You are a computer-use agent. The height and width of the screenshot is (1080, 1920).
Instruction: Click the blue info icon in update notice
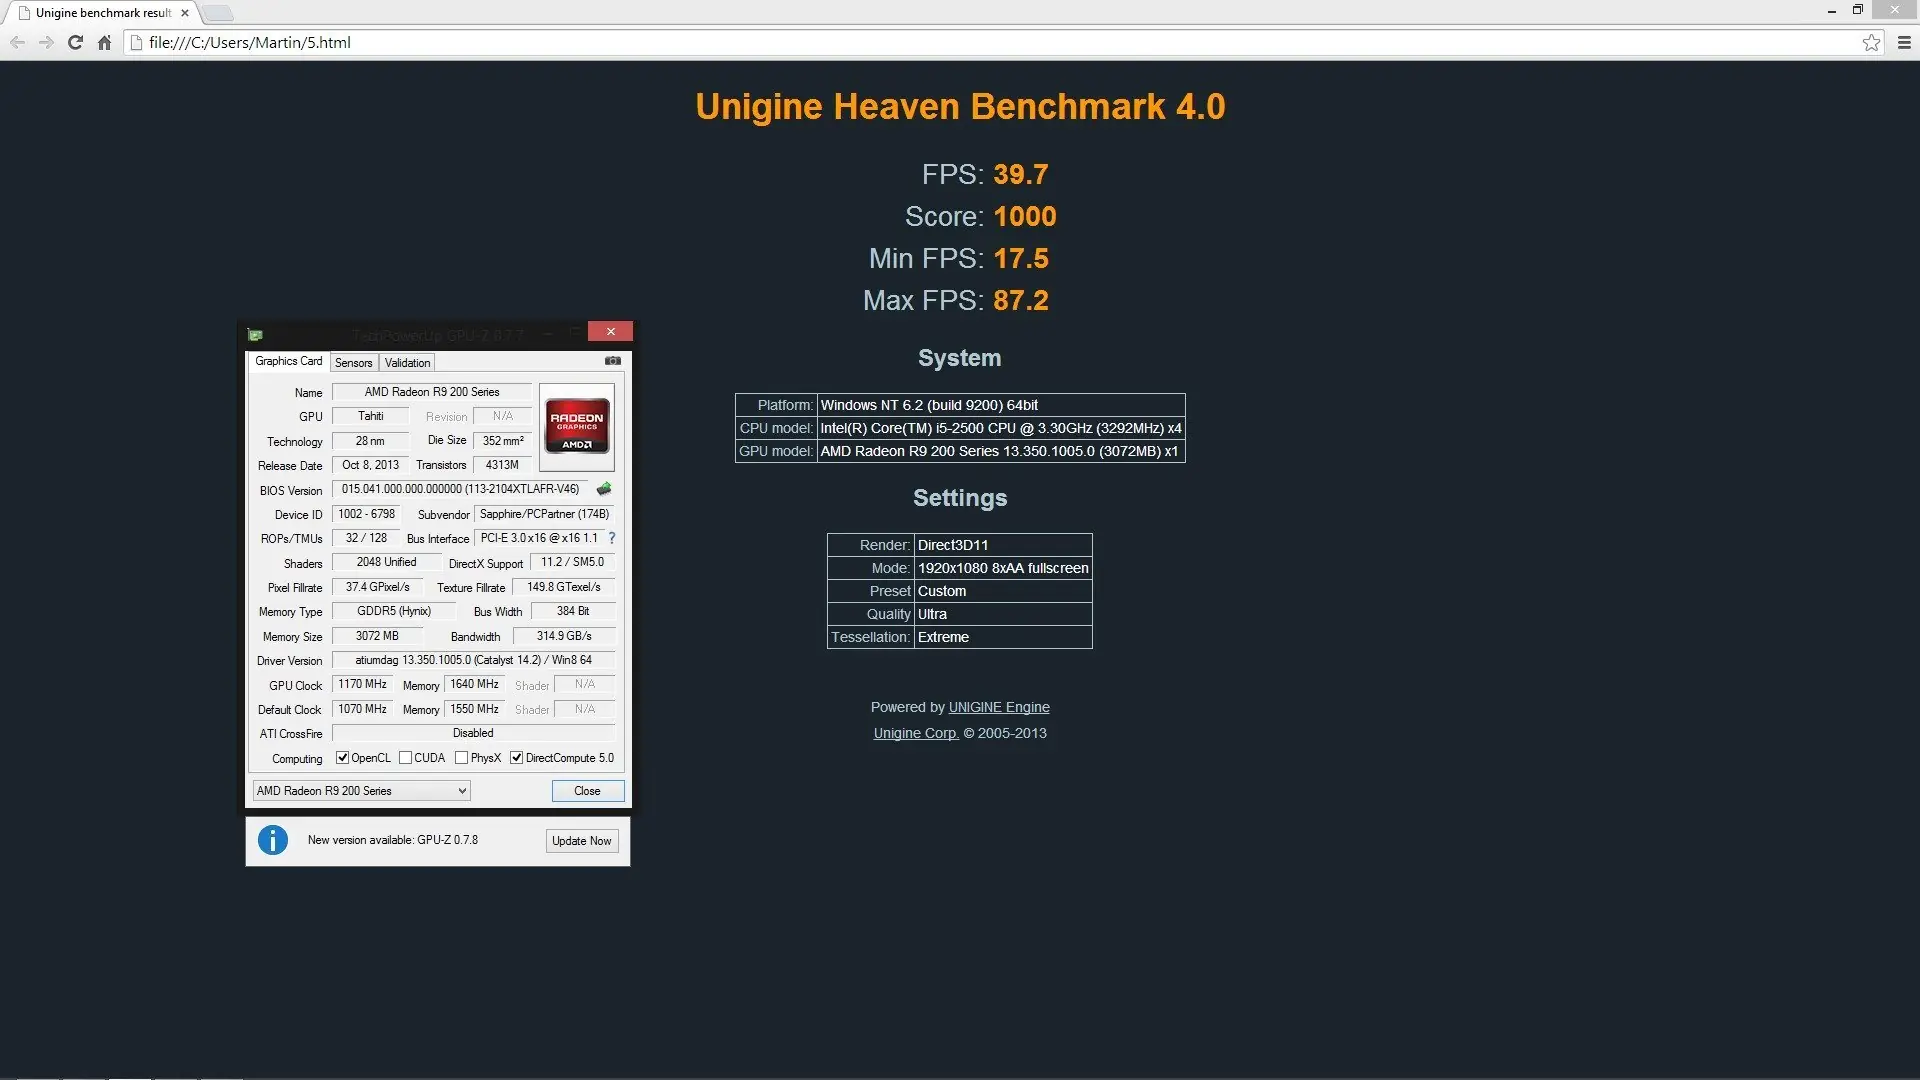(x=273, y=840)
